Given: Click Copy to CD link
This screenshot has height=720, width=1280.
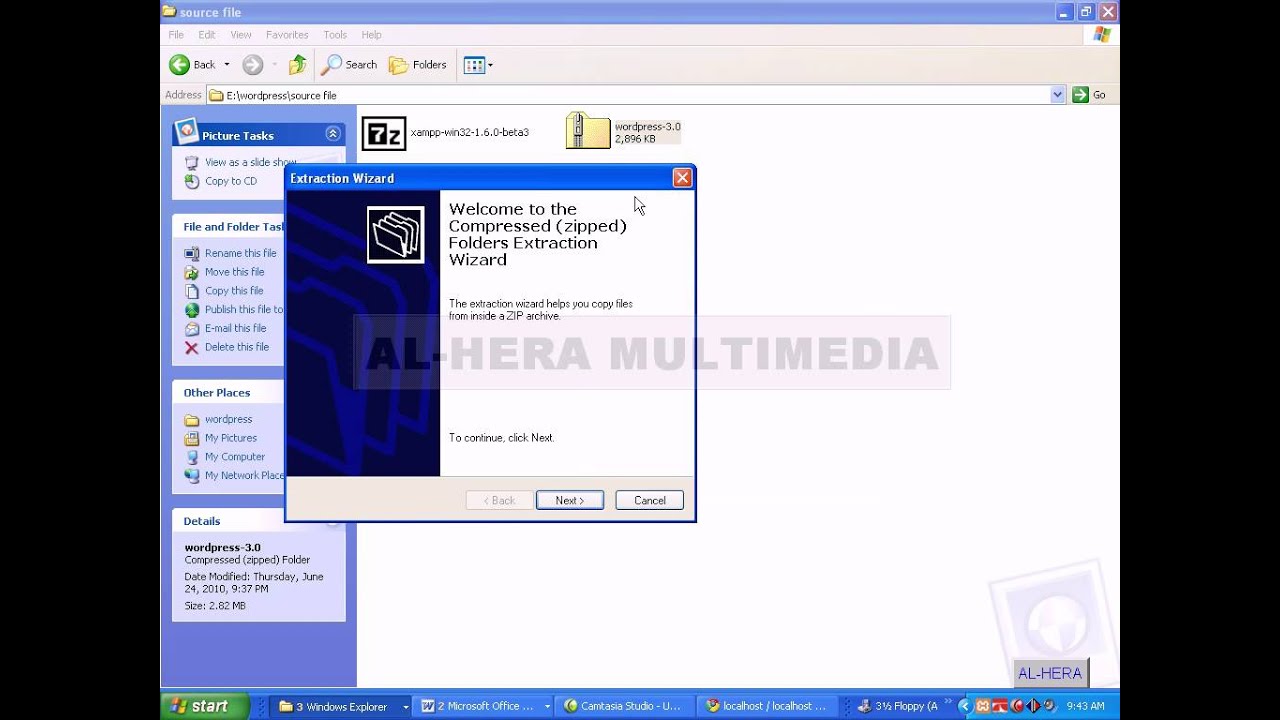Looking at the screenshot, I should pos(231,181).
